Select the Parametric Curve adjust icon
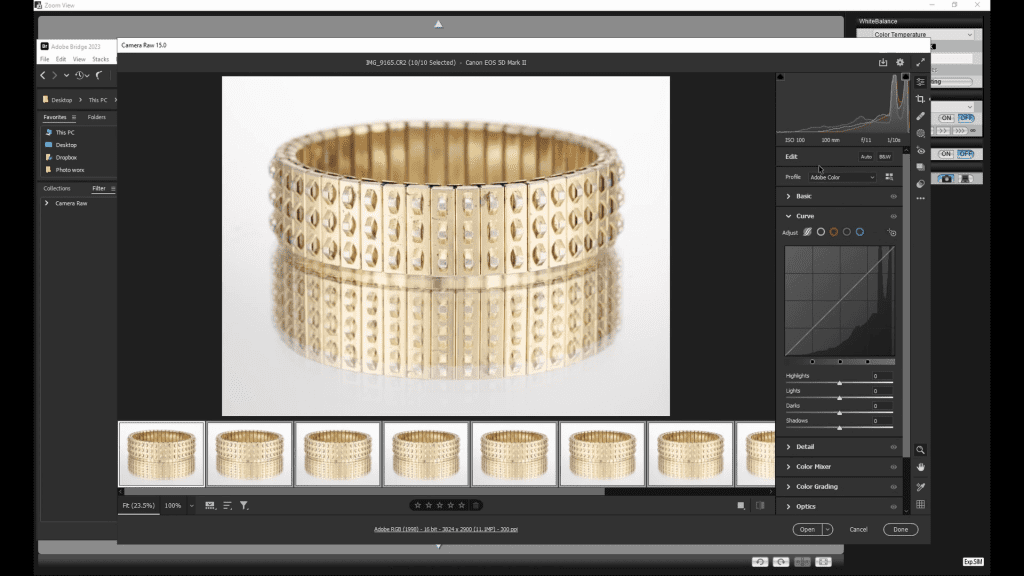The image size is (1024, 576). [807, 232]
